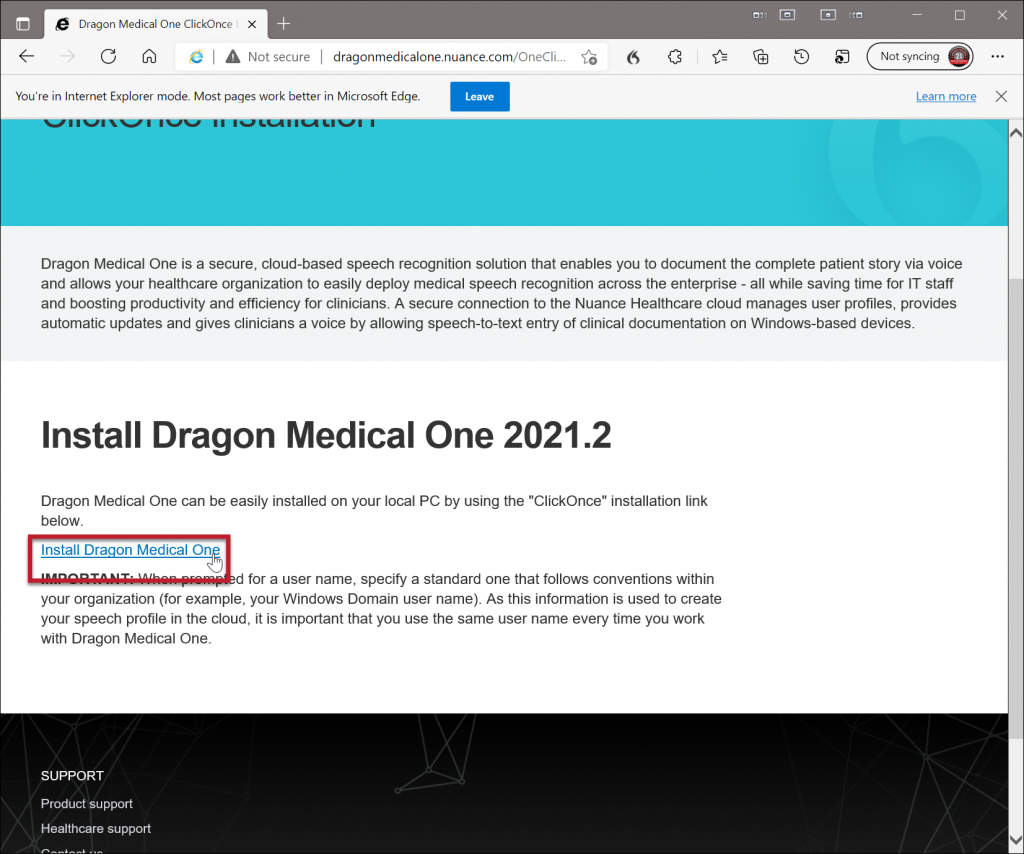This screenshot has height=854, width=1024.
Task: Open the tab actions menu icon
Action: pos(23,24)
